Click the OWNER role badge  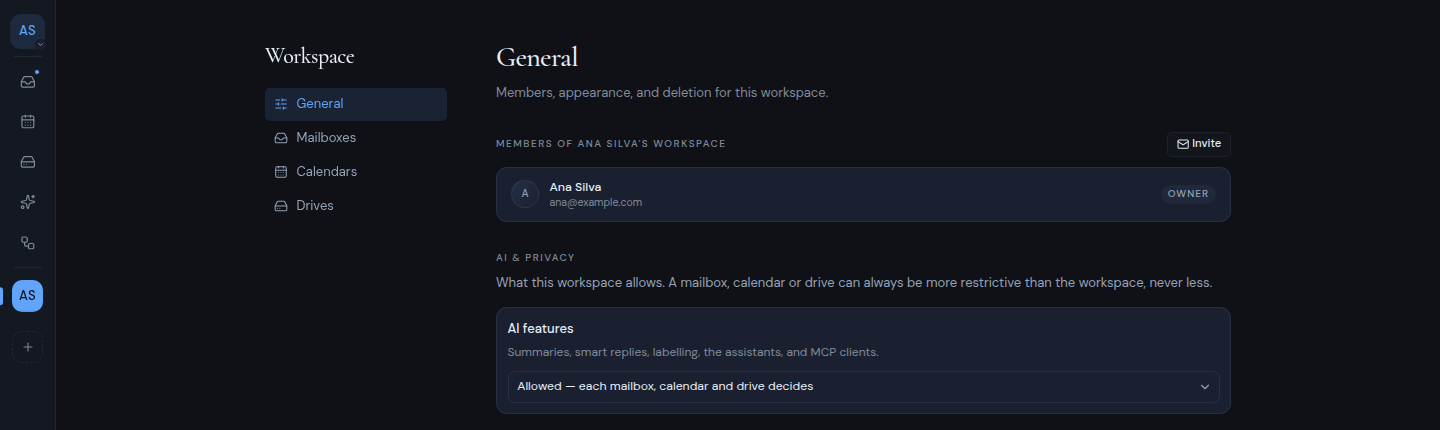1188,194
